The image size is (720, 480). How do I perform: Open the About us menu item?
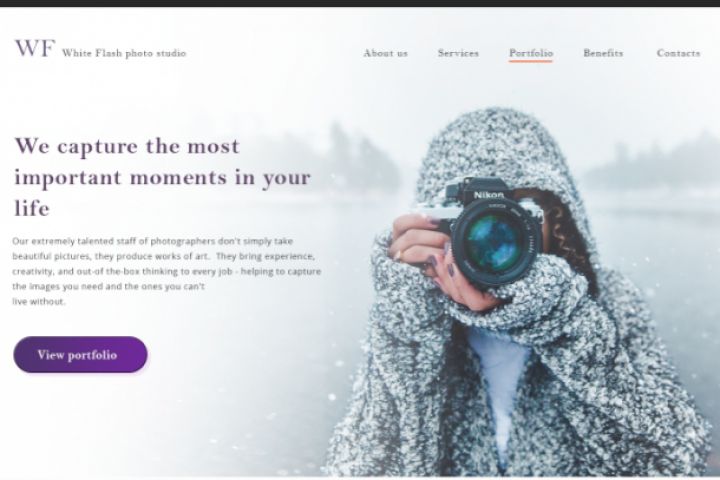[x=386, y=53]
